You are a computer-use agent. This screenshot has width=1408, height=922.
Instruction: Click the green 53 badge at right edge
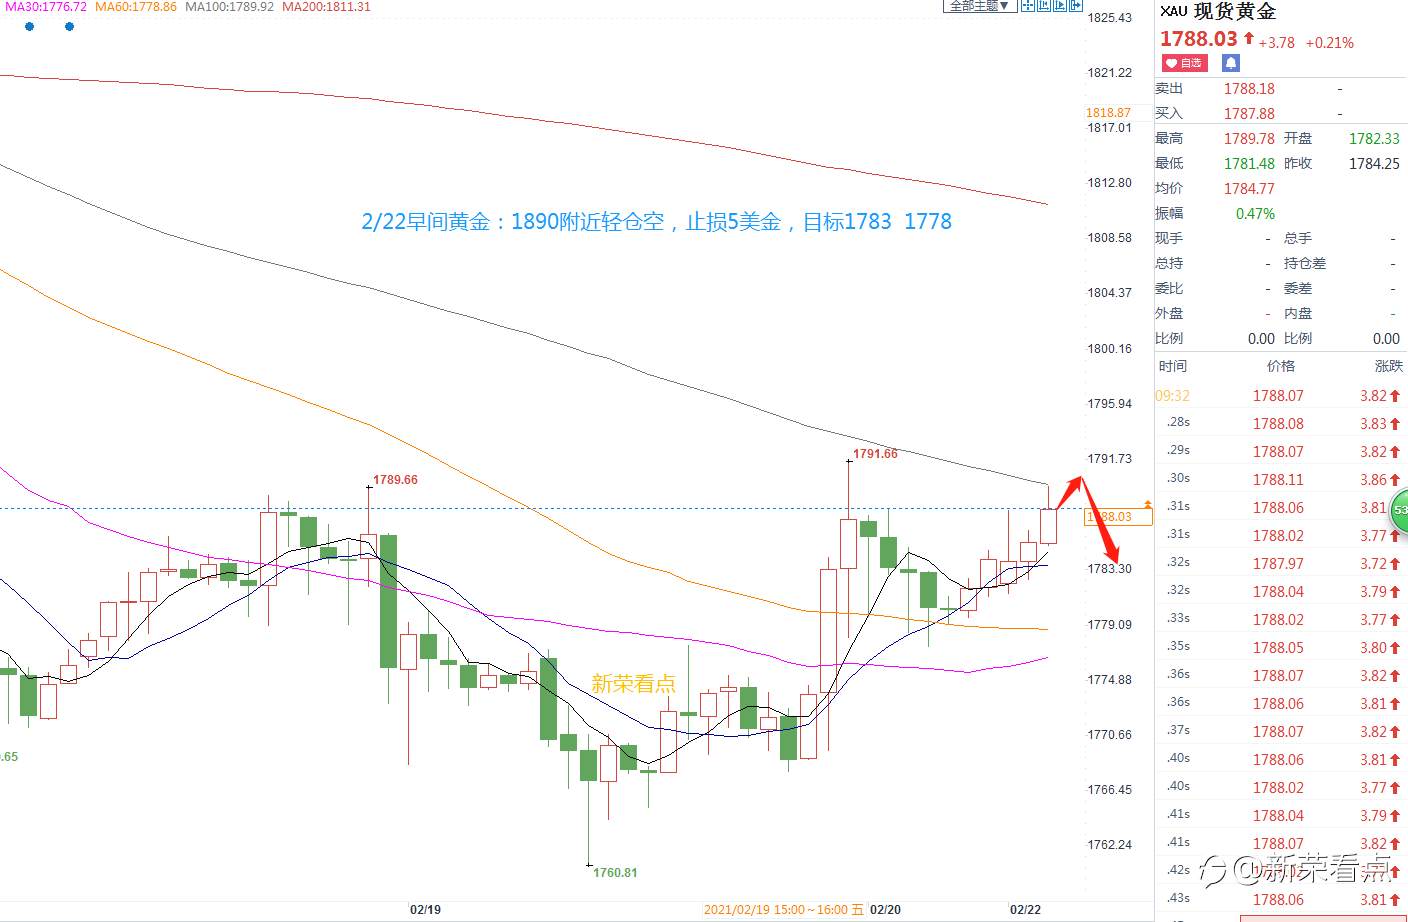(x=1399, y=510)
